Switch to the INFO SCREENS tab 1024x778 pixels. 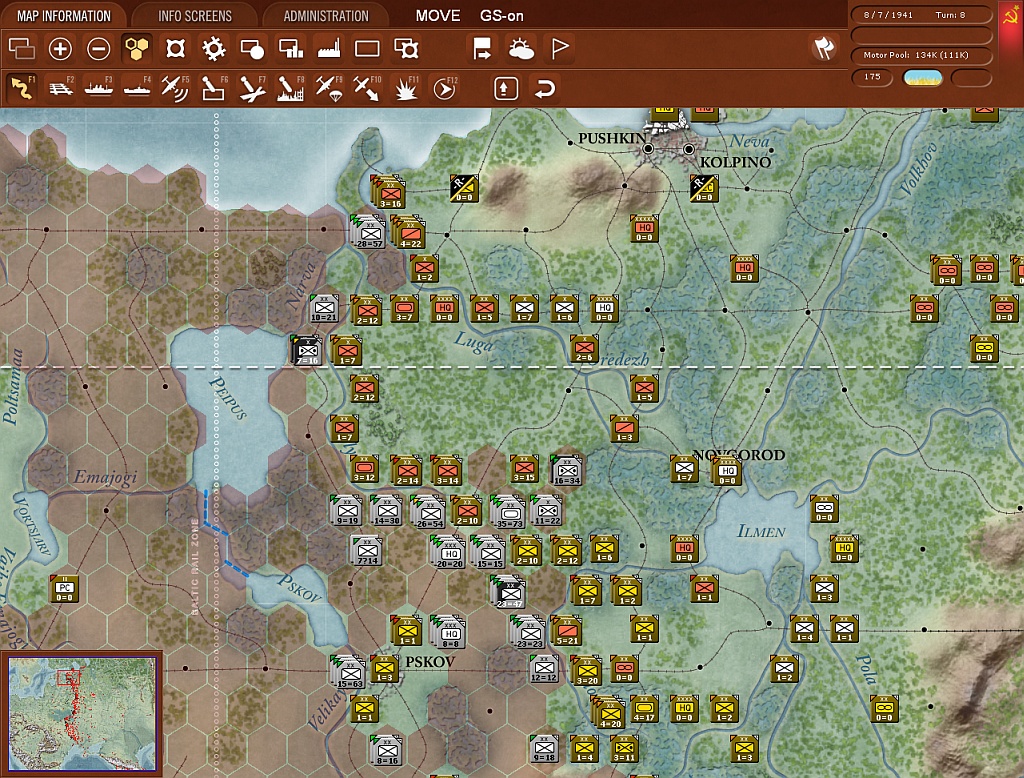(x=195, y=16)
